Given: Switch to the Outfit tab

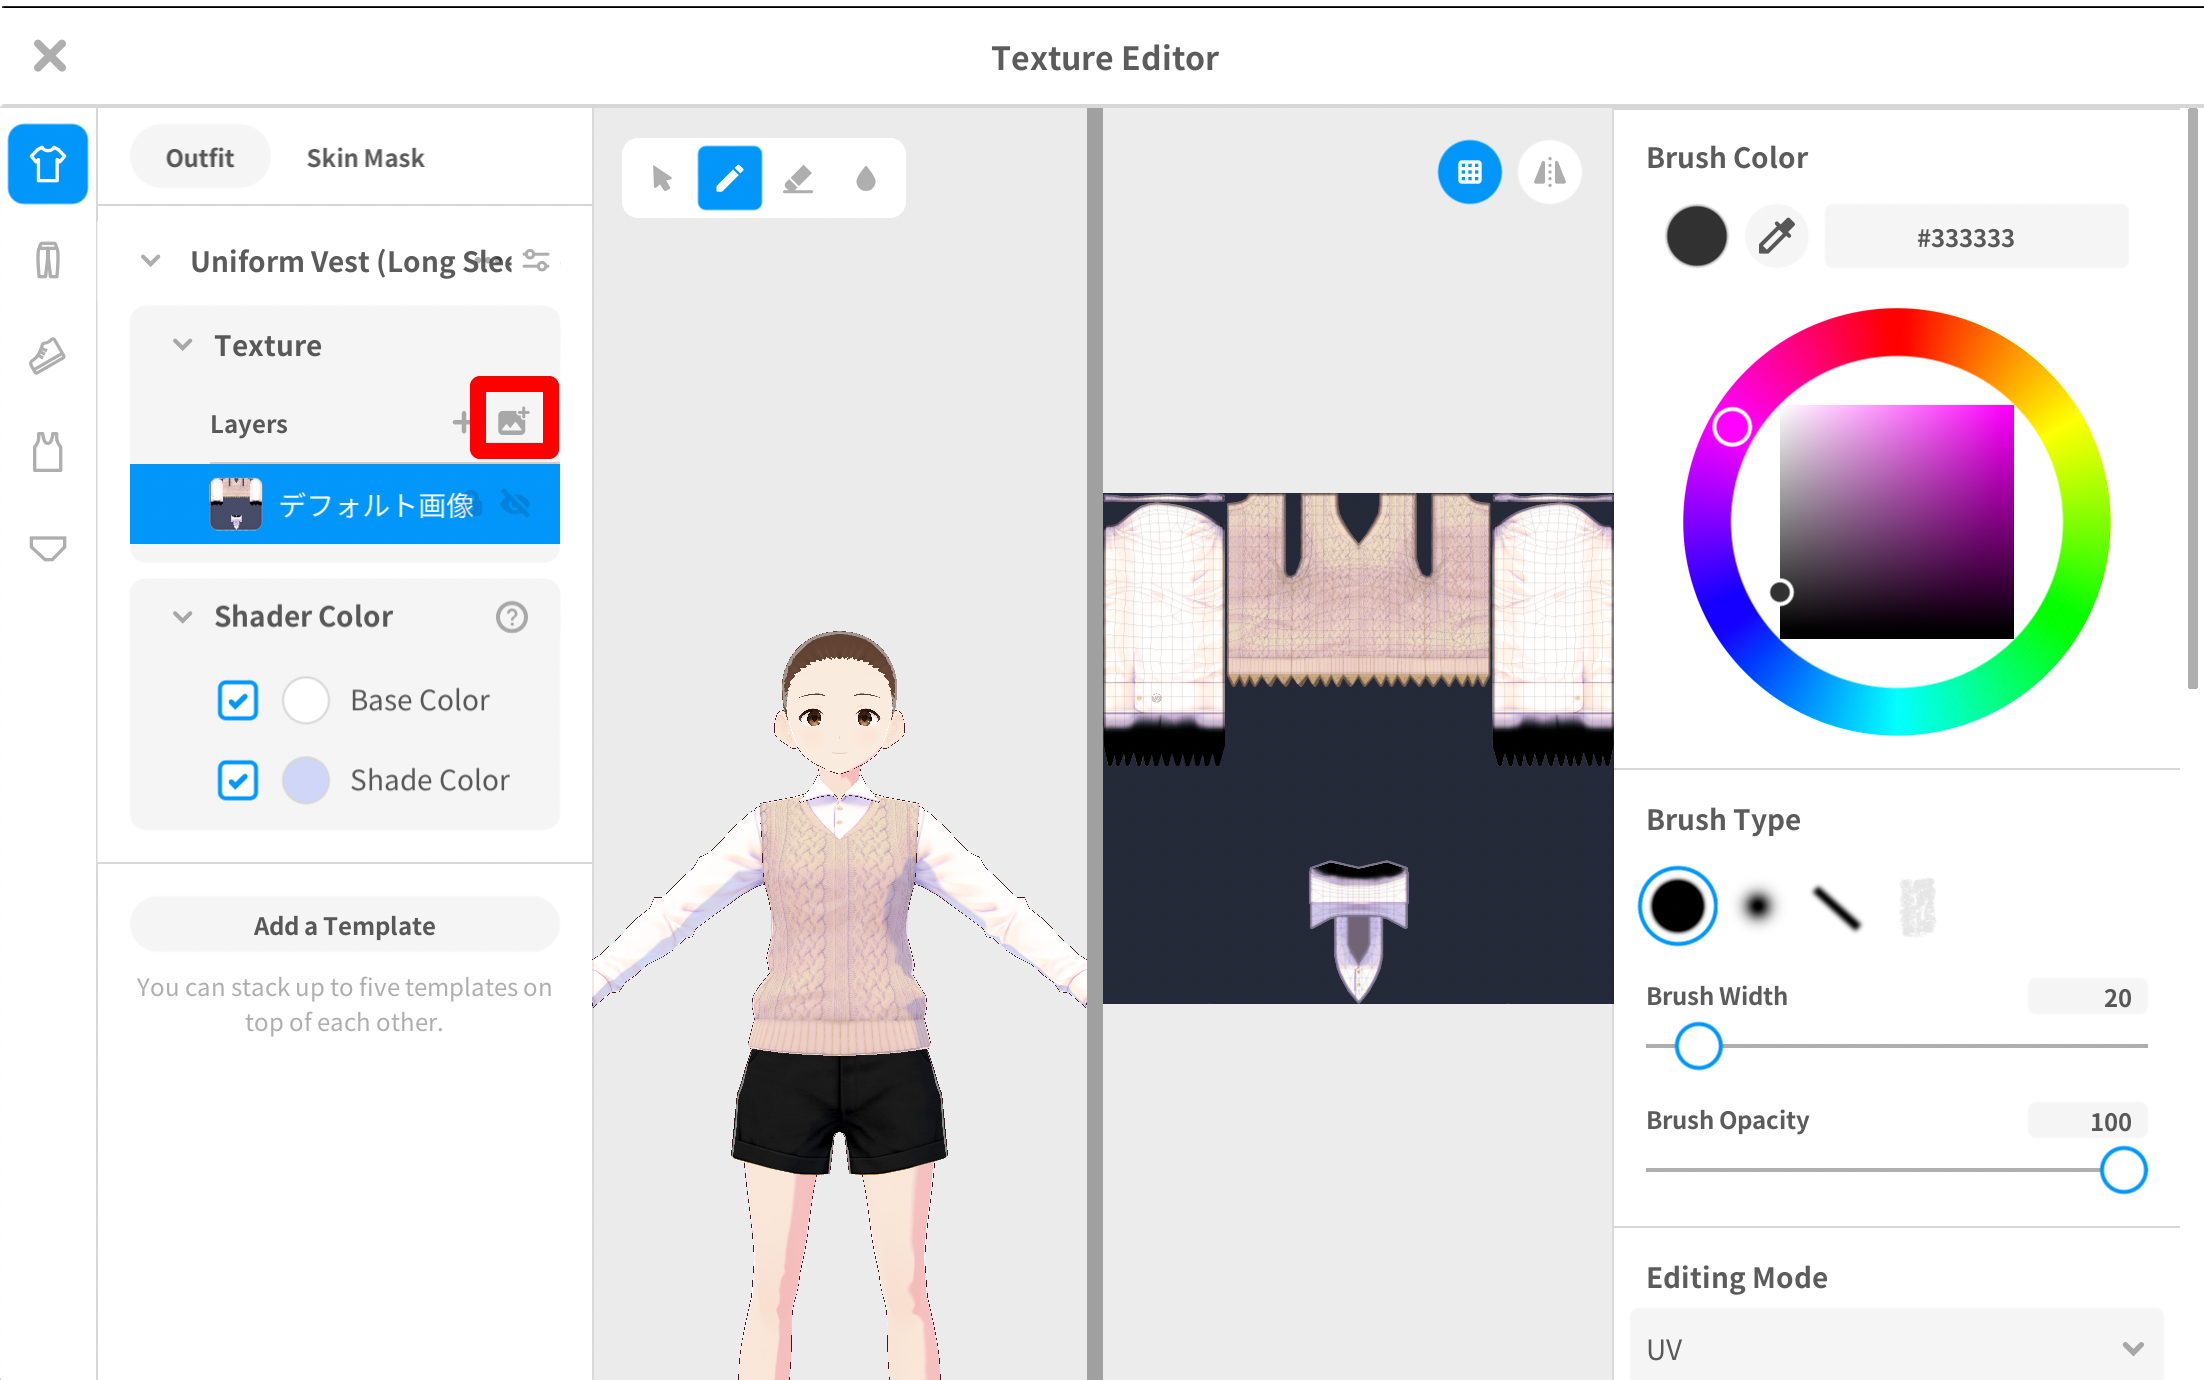Looking at the screenshot, I should pyautogui.click(x=200, y=157).
